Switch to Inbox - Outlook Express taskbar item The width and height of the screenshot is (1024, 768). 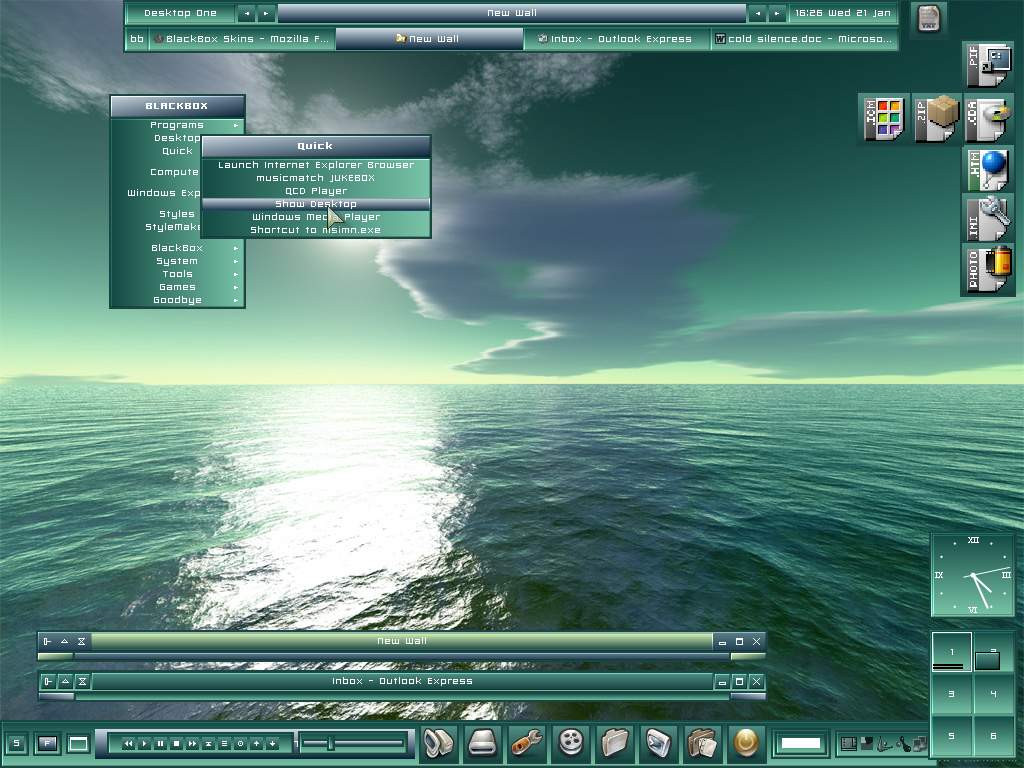[x=617, y=39]
